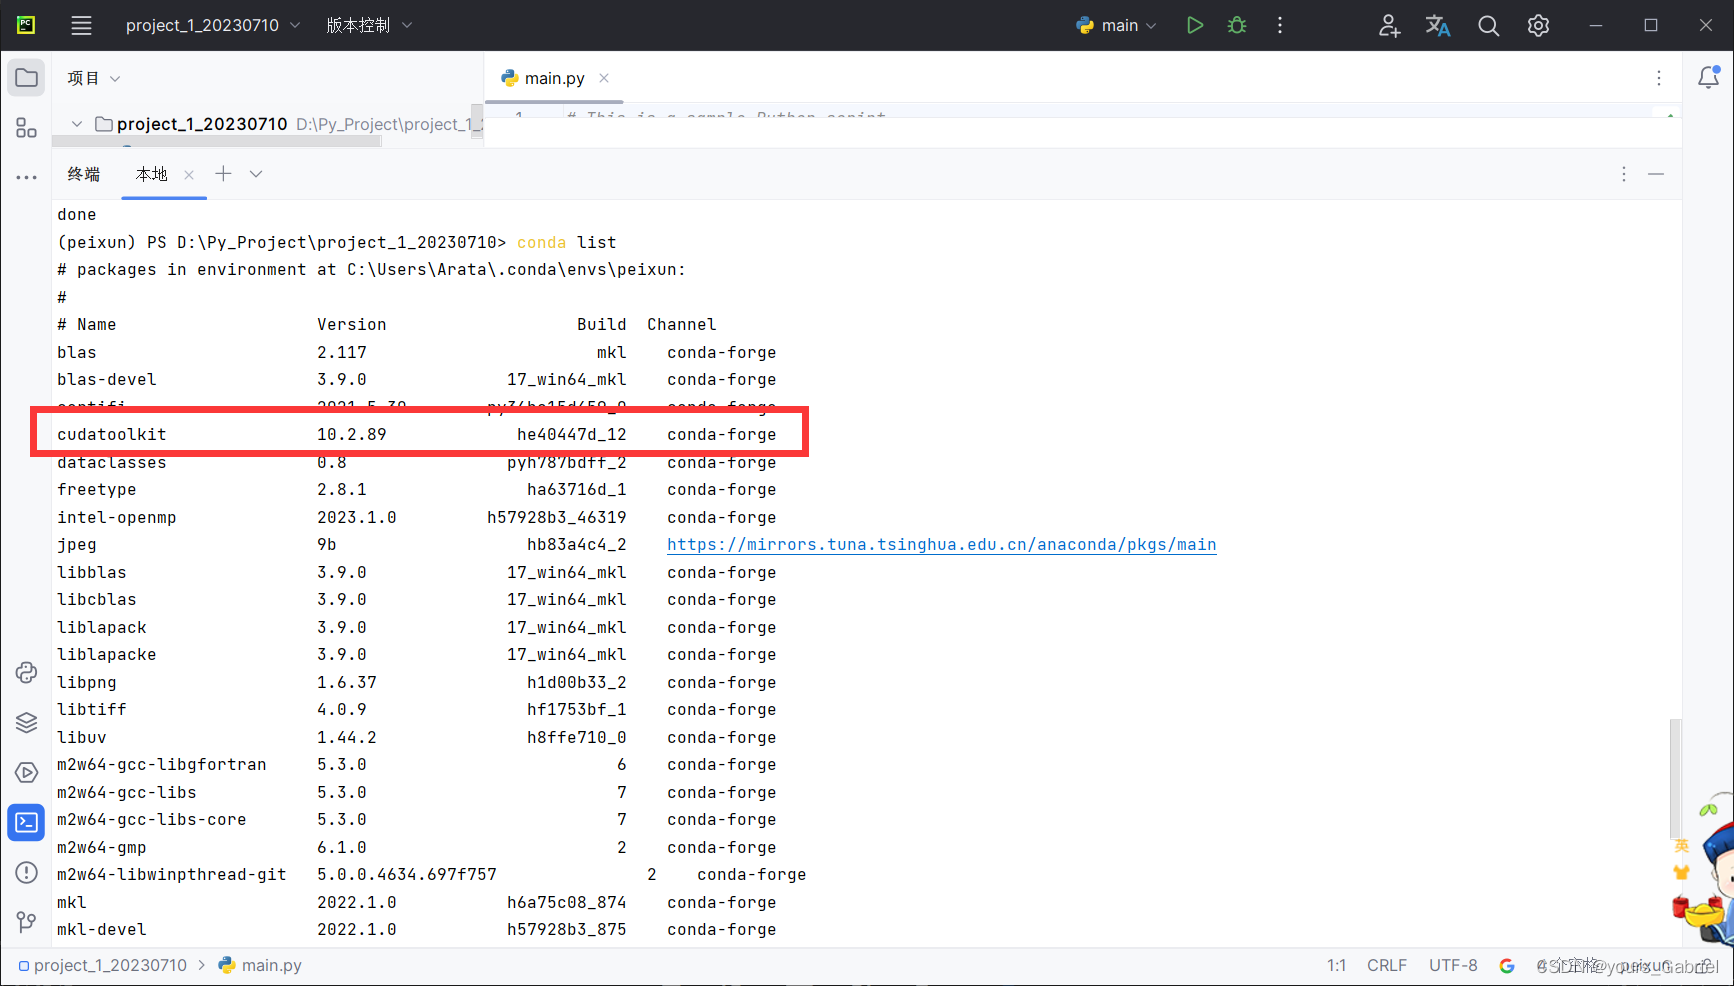
Task: Switch to the 本地 terminal tab
Action: [152, 174]
